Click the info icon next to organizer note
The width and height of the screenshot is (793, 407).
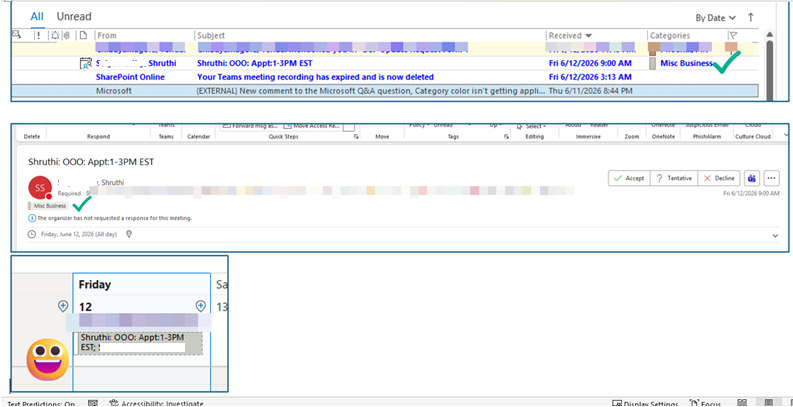coord(32,218)
